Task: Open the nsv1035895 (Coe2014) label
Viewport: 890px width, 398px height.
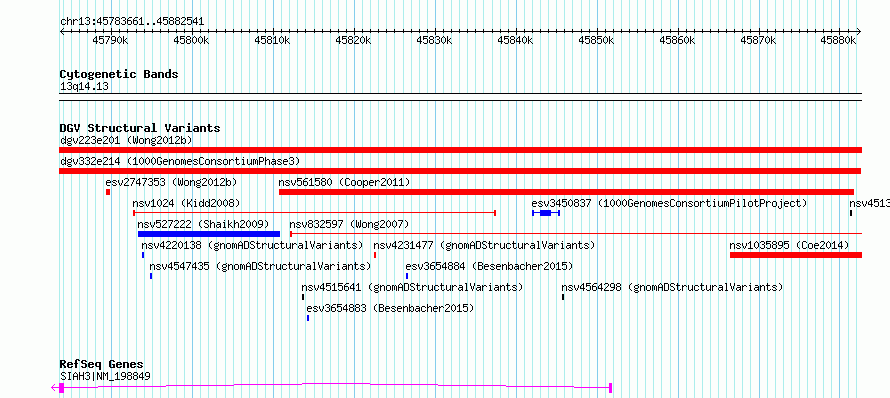Action: tap(790, 245)
